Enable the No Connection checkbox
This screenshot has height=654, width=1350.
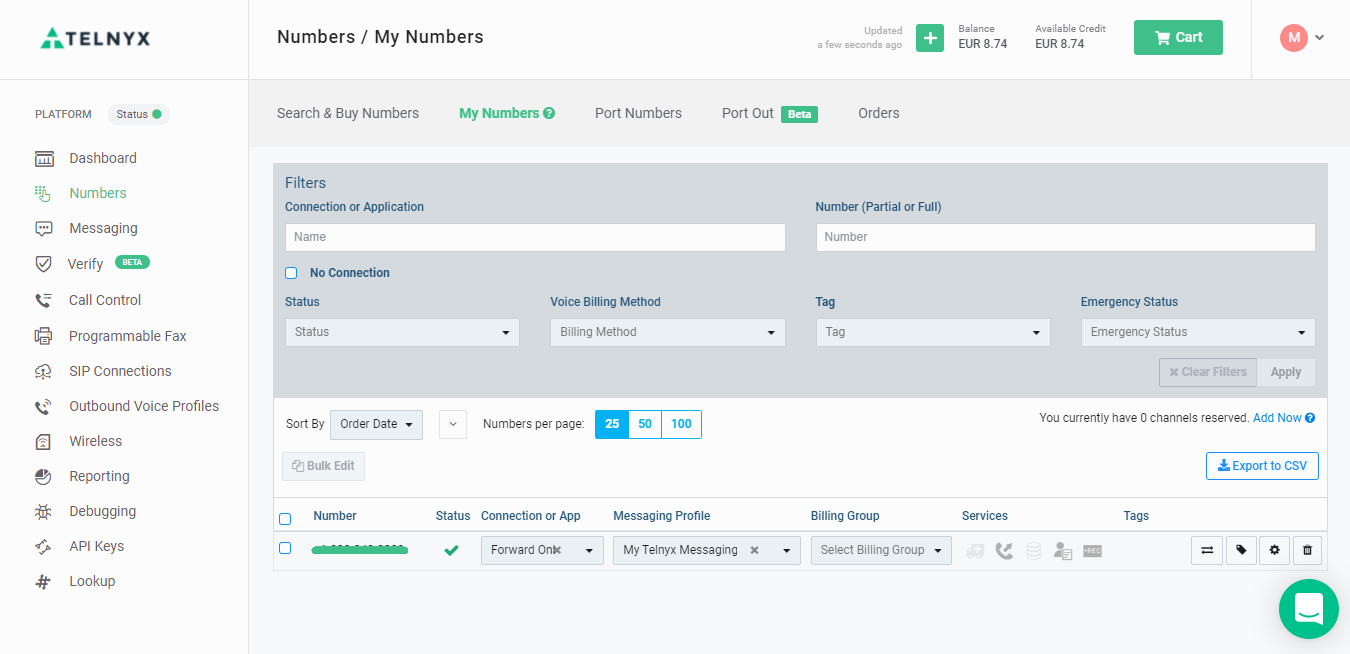pos(291,273)
